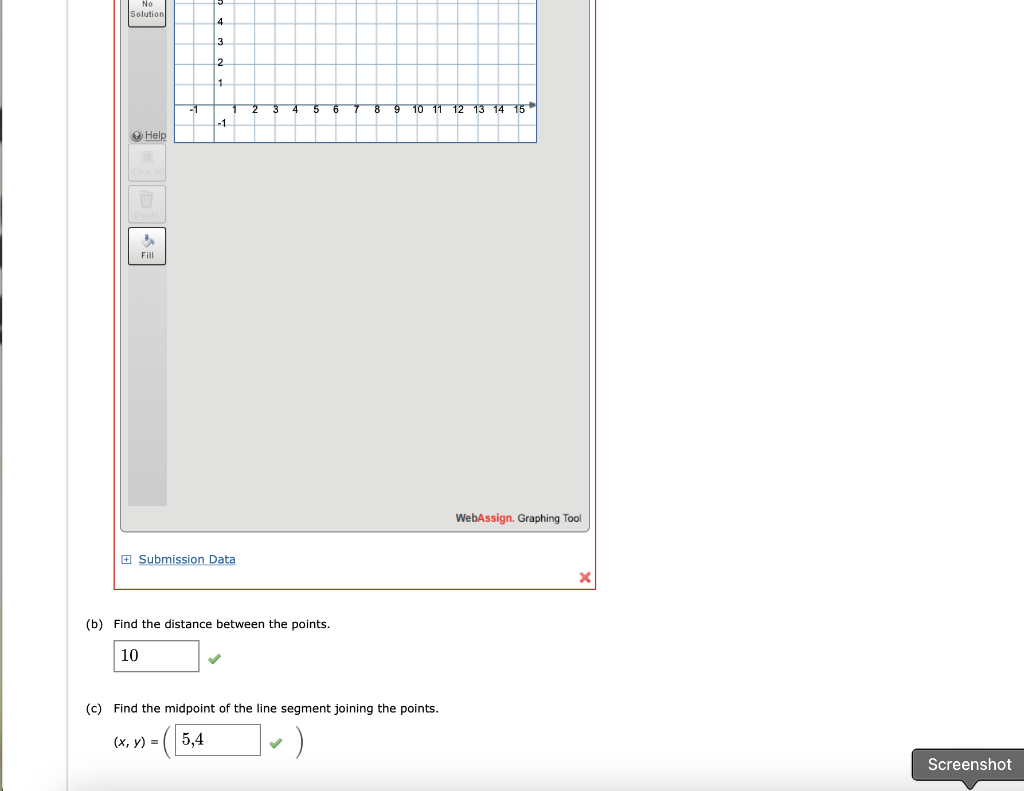Click the WebAssign Graphing Tool label
1024x791 pixels.
519,518
